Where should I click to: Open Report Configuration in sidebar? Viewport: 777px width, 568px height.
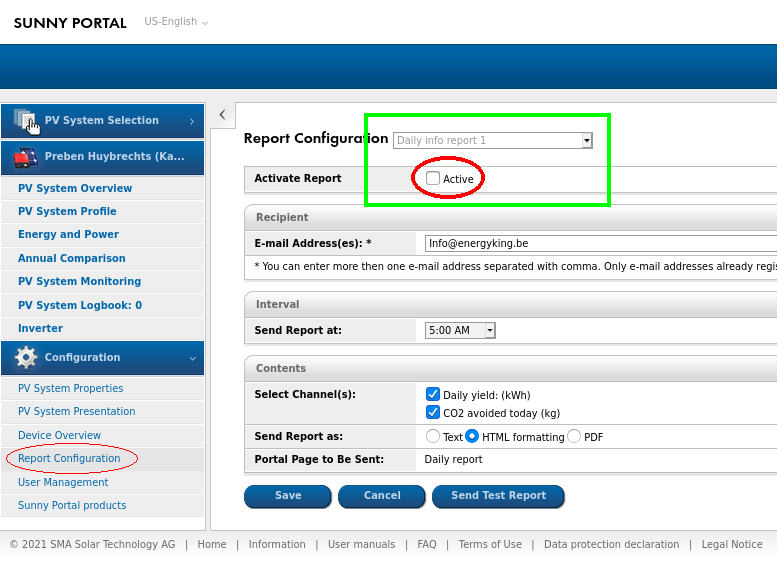pos(69,458)
